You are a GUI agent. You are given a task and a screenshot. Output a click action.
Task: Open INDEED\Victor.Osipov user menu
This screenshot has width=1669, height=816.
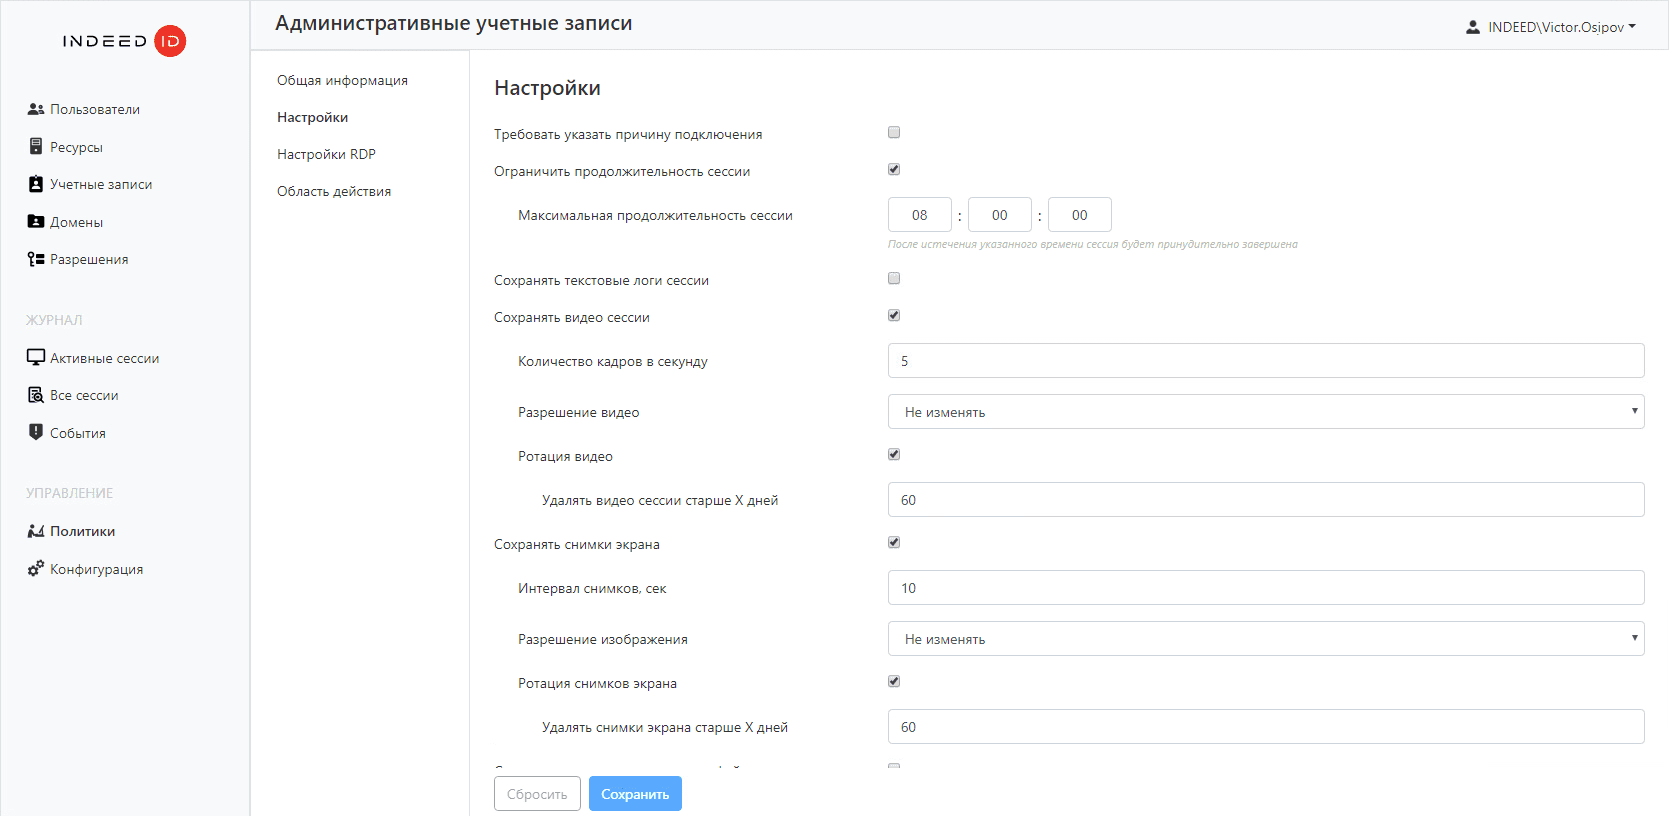tap(1551, 27)
